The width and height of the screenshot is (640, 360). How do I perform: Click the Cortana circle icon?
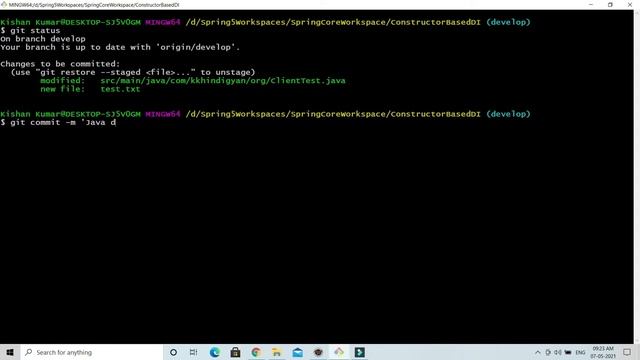[x=173, y=352]
